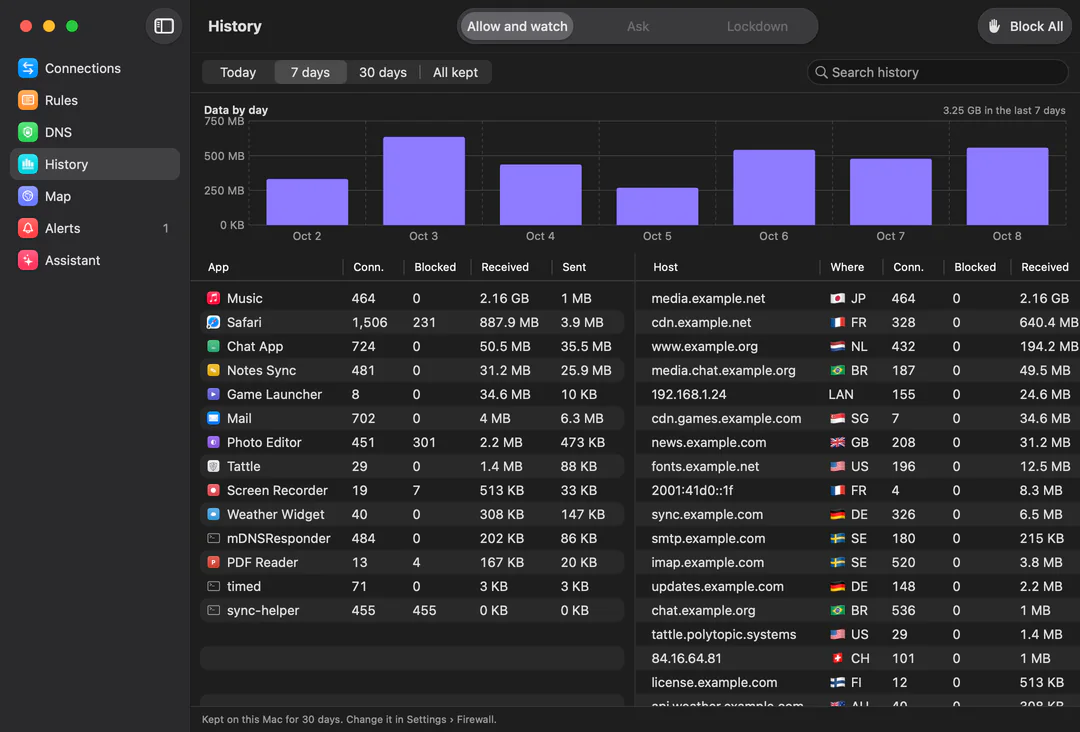Toggle the sidebar visibility button
The width and height of the screenshot is (1080, 732).
click(x=164, y=26)
